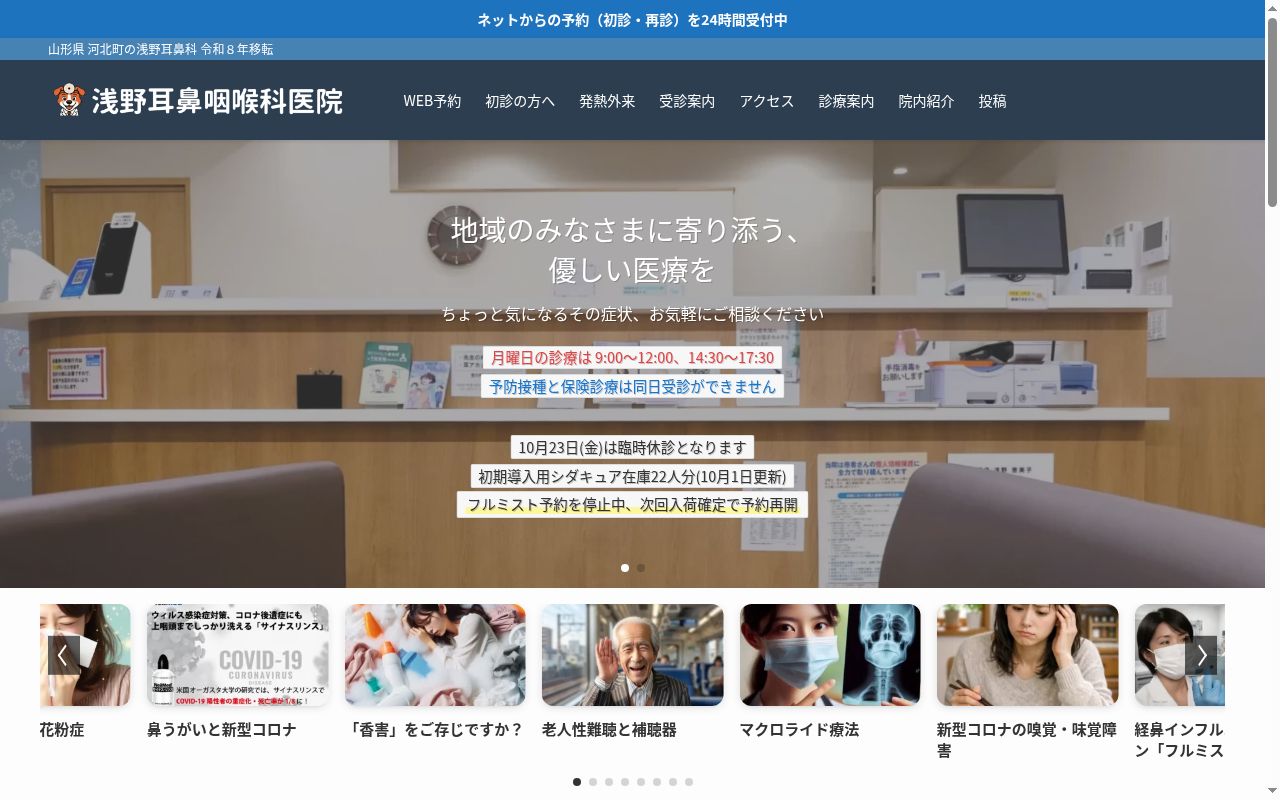Click the 月曜日の診療 hours notice
The width and height of the screenshot is (1280, 800).
[632, 357]
